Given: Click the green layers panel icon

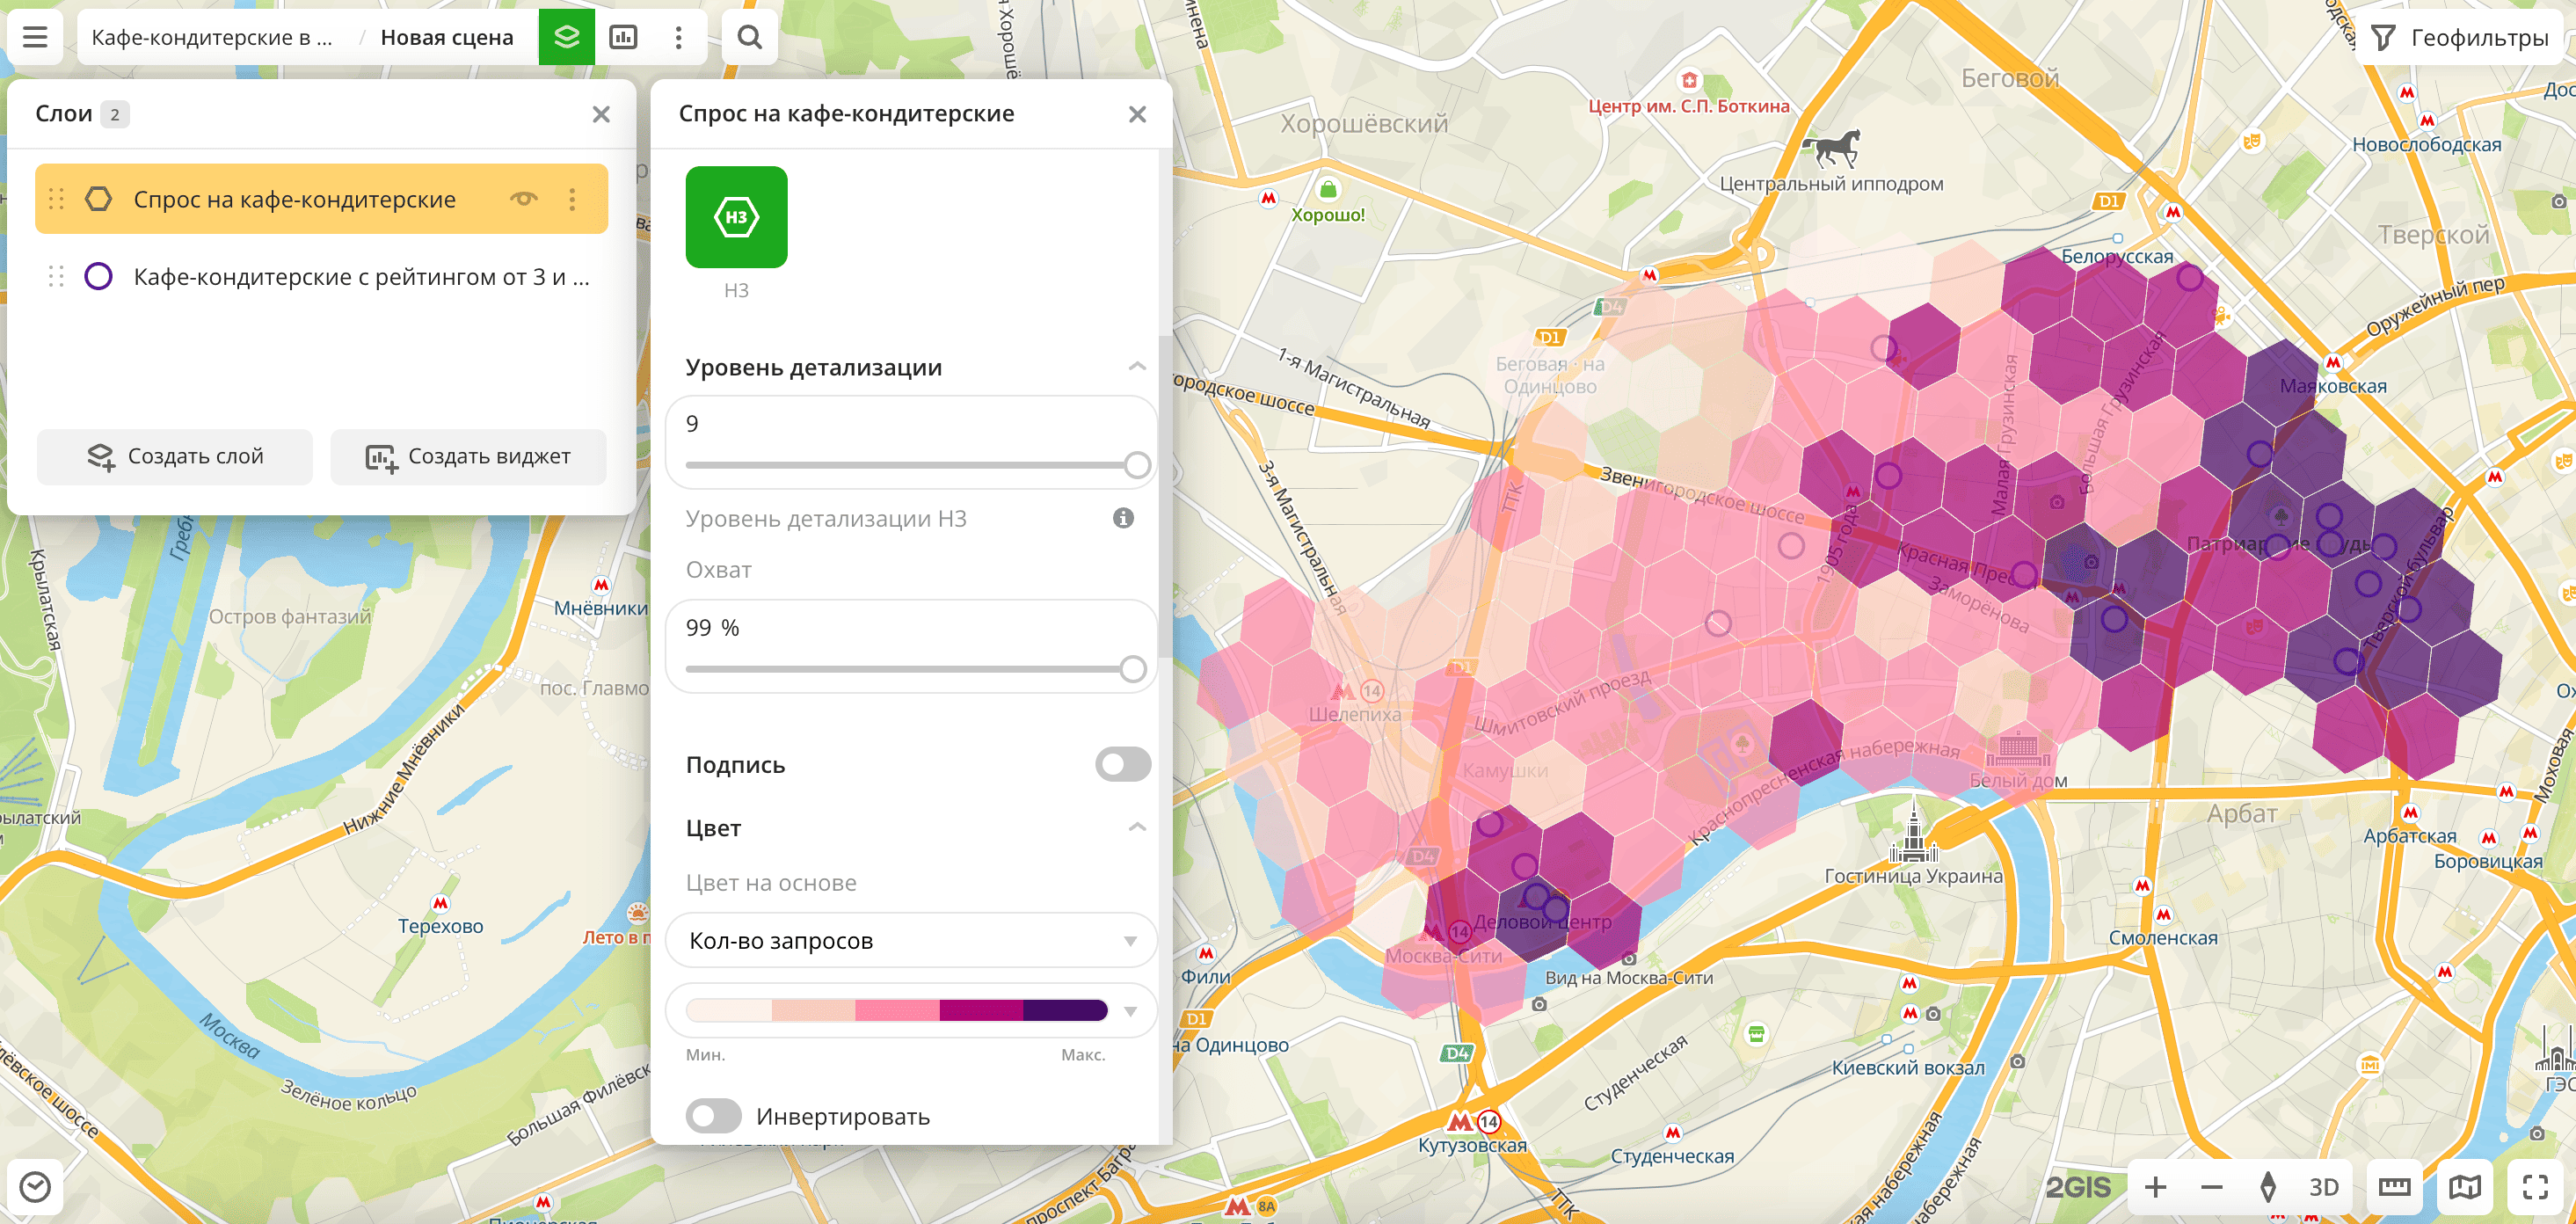Looking at the screenshot, I should tap(566, 38).
